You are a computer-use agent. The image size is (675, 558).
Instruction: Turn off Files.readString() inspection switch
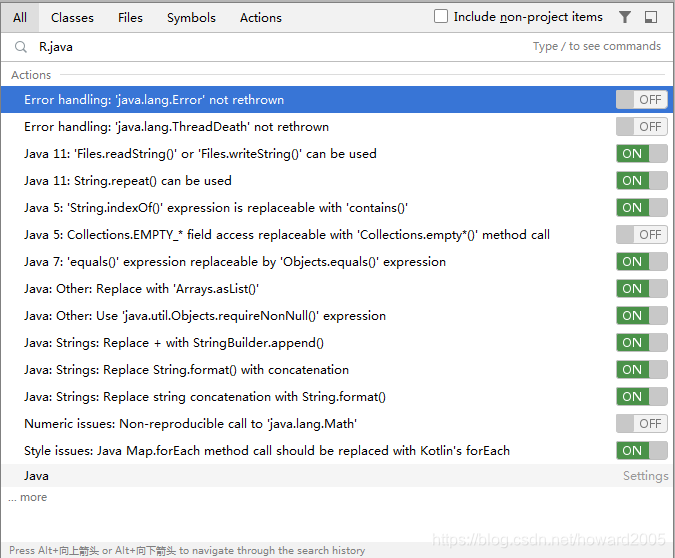pyautogui.click(x=641, y=154)
